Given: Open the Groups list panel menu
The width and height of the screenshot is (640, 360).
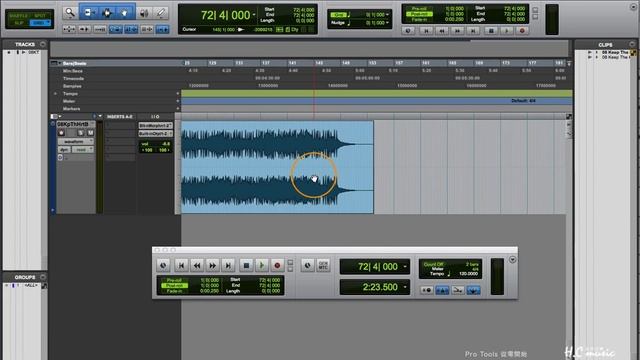Looking at the screenshot, I should click(x=43, y=277).
